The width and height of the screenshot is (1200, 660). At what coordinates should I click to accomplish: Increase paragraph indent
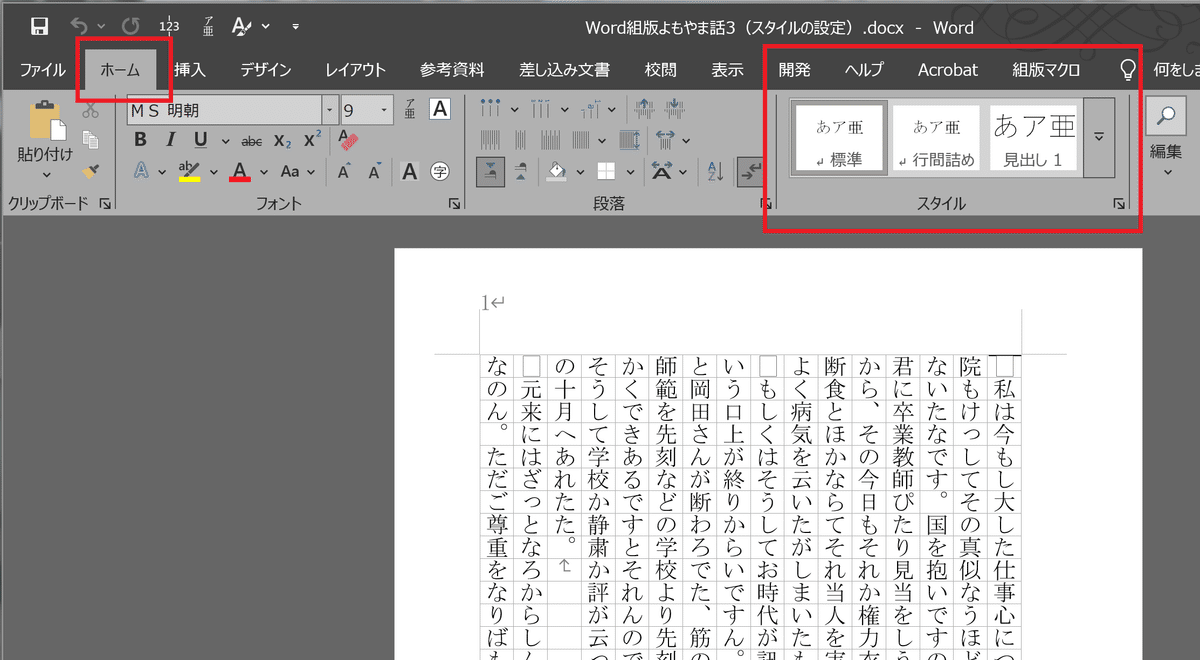tap(675, 108)
